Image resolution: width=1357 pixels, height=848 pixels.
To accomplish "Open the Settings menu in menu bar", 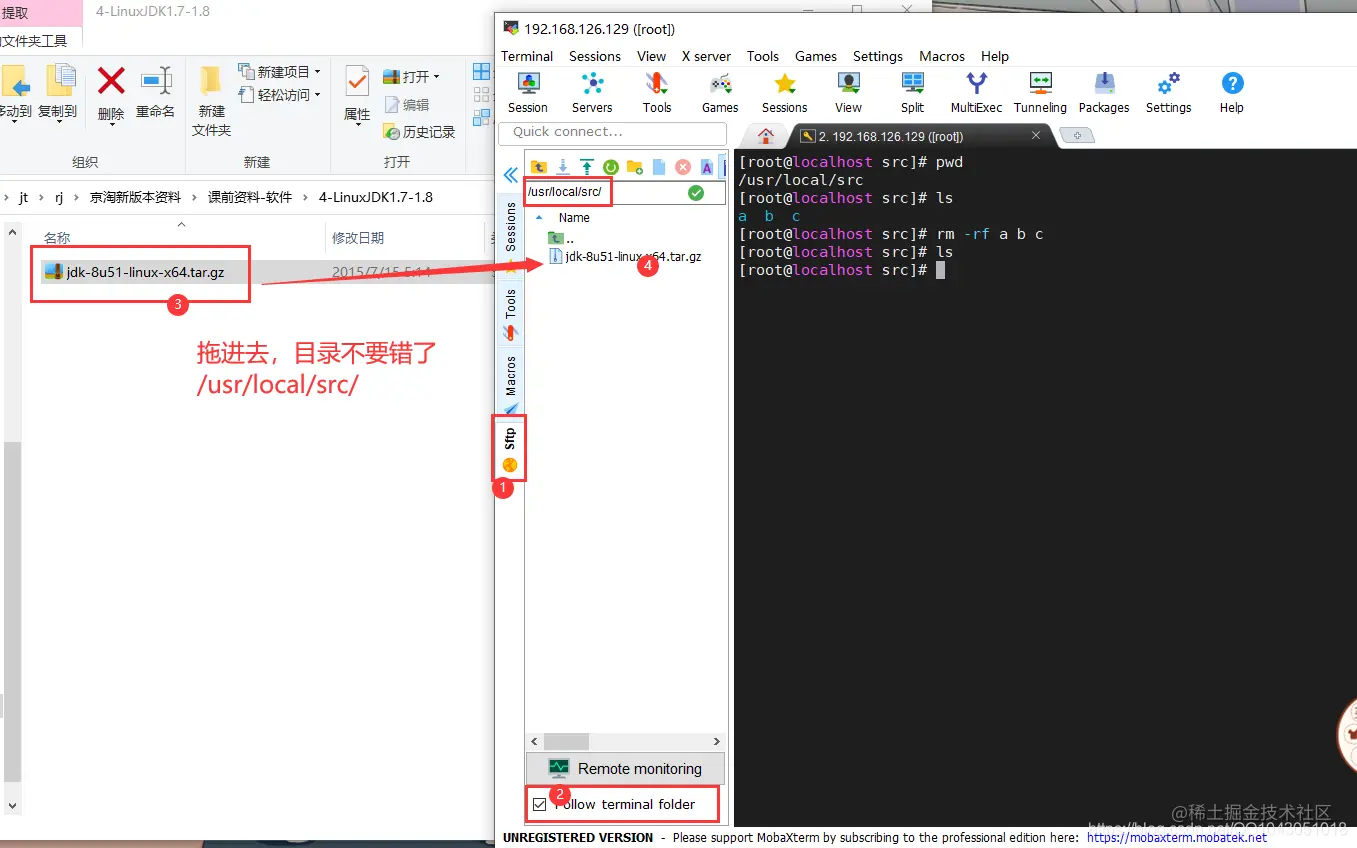I will [878, 56].
